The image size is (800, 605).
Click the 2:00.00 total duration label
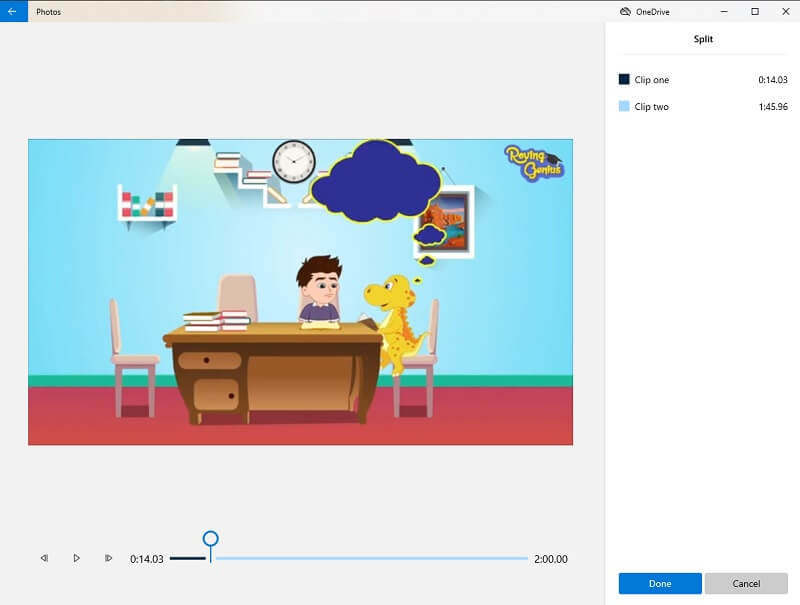pos(551,558)
